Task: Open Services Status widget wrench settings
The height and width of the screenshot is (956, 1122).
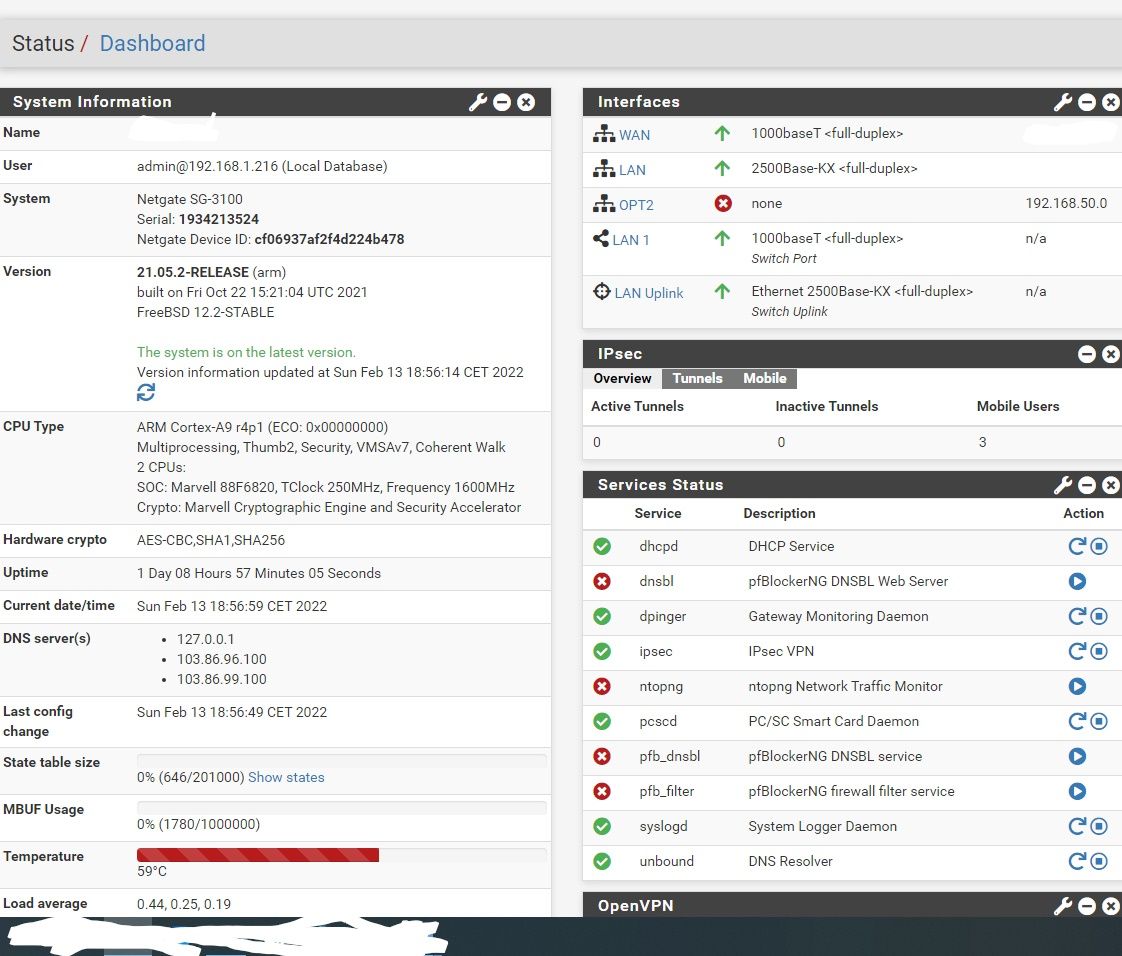Action: pyautogui.click(x=1063, y=485)
